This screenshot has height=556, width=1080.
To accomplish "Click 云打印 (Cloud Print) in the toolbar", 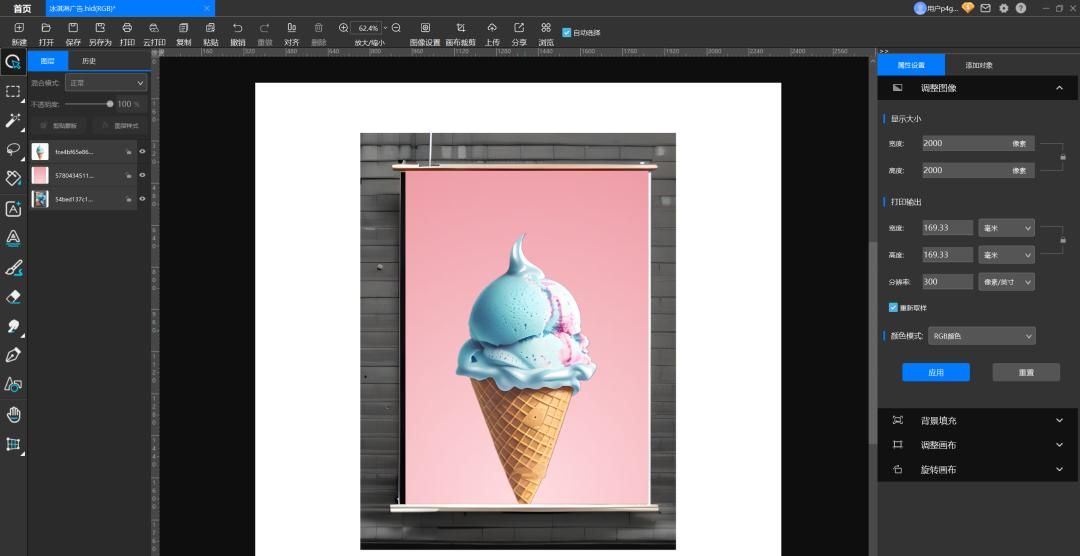I will pyautogui.click(x=154, y=34).
